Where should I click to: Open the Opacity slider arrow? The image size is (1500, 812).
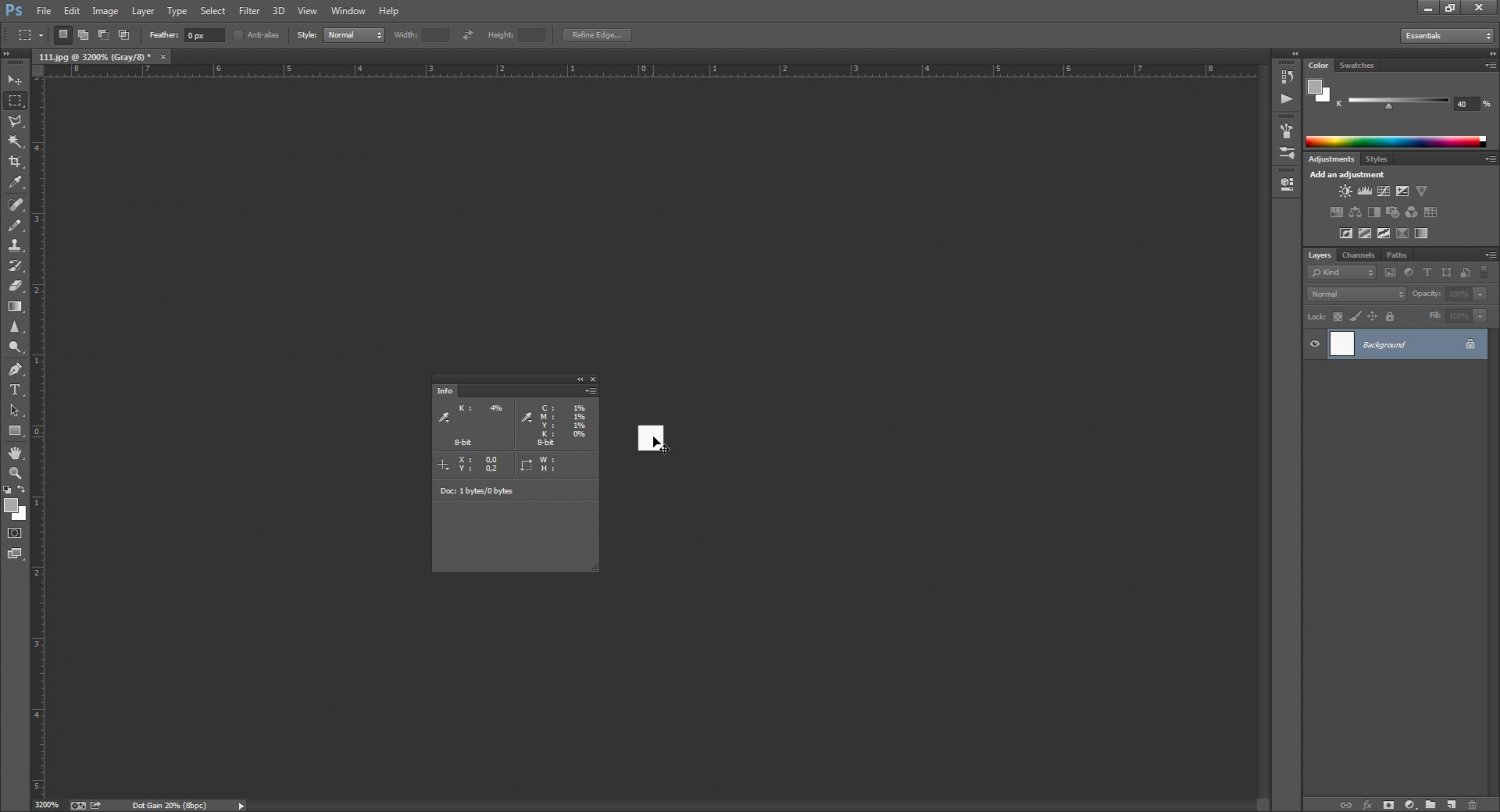click(1480, 294)
